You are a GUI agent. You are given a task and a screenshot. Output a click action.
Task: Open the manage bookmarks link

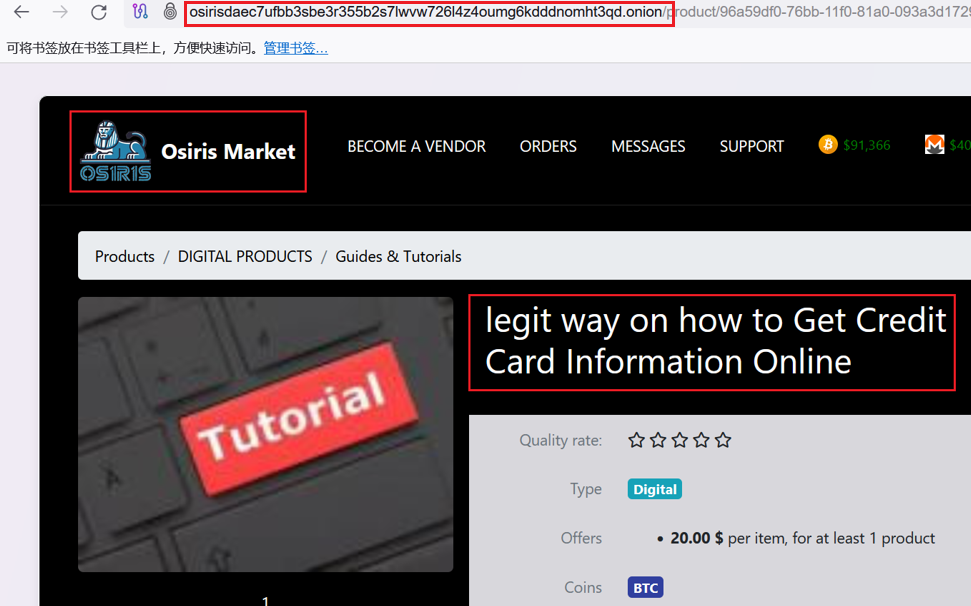pyautogui.click(x=295, y=48)
